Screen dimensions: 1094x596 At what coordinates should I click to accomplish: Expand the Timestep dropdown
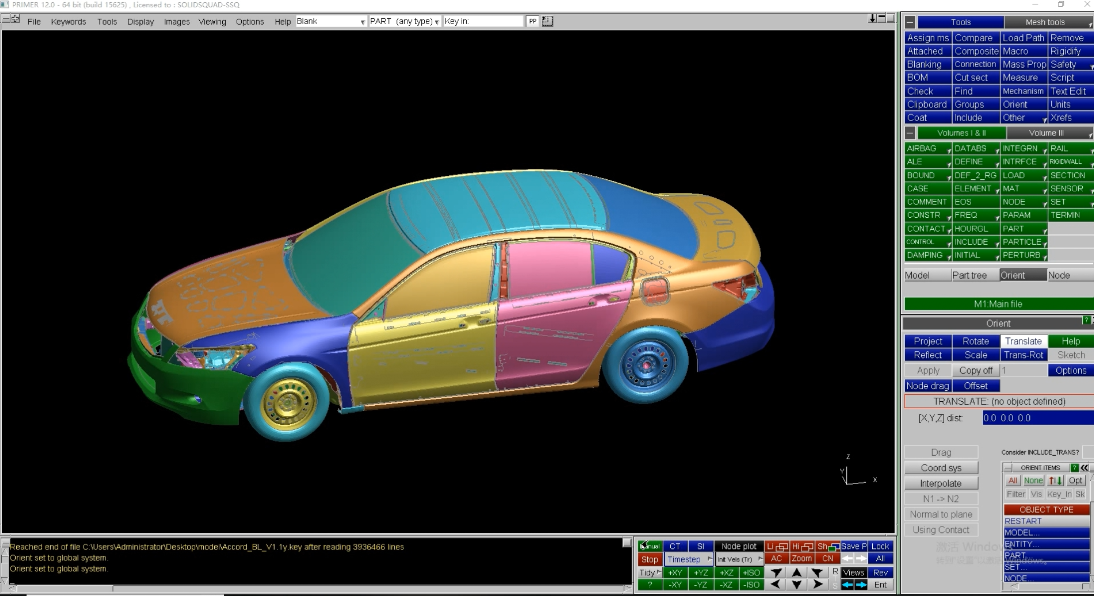[x=687, y=559]
